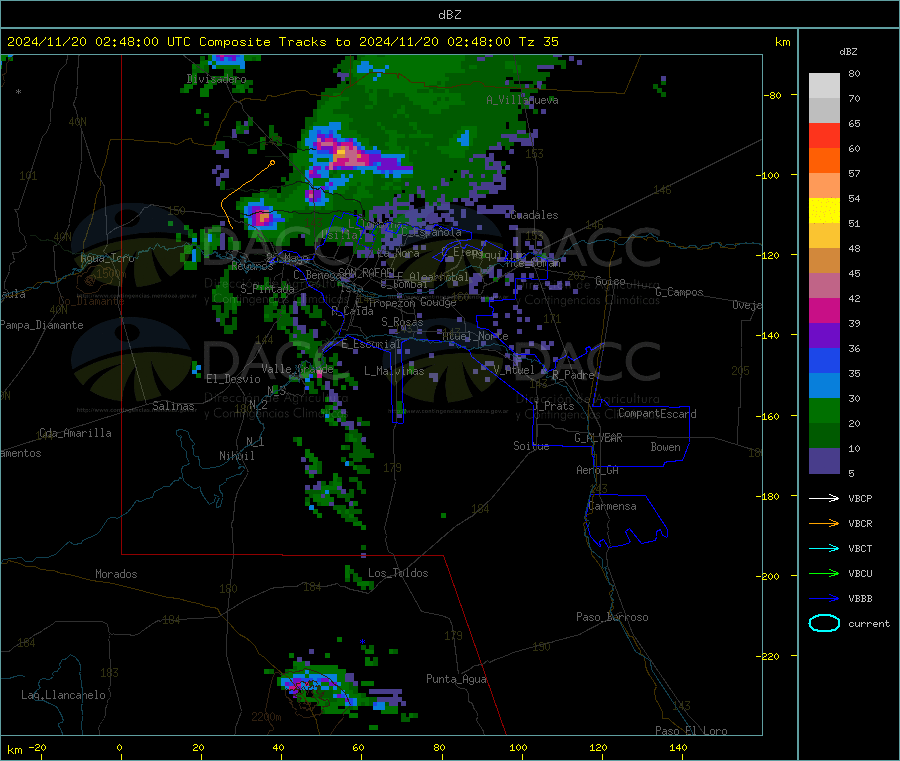Click the 'Cda_Amarilla' map label
The image size is (900, 761).
click(75, 433)
